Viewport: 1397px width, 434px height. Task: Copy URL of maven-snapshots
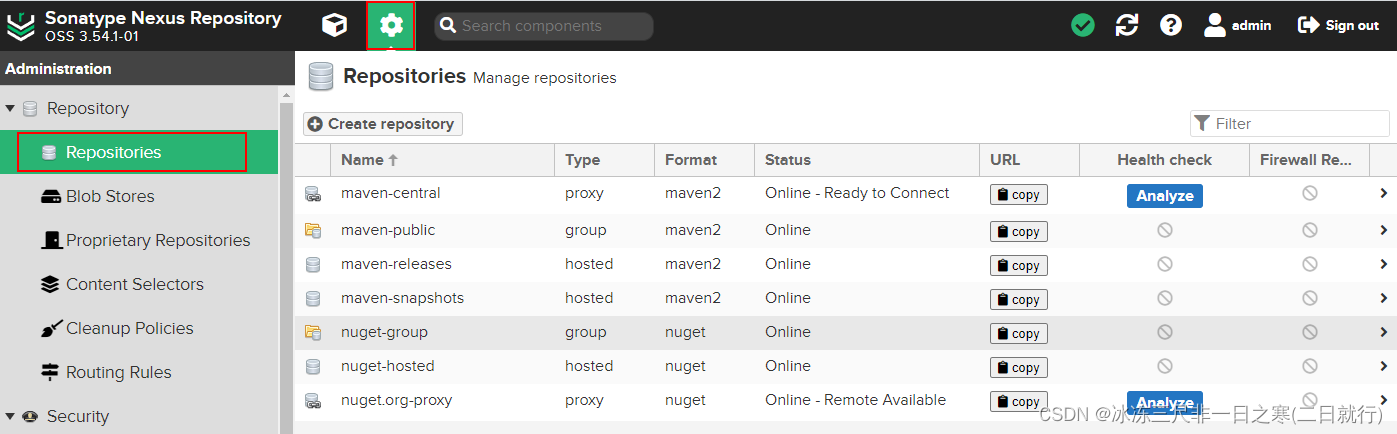click(1019, 299)
